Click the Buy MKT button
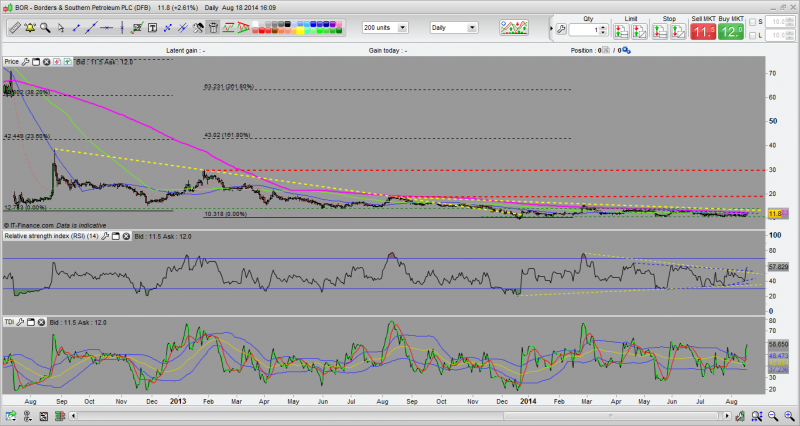800x426 pixels. coord(730,31)
